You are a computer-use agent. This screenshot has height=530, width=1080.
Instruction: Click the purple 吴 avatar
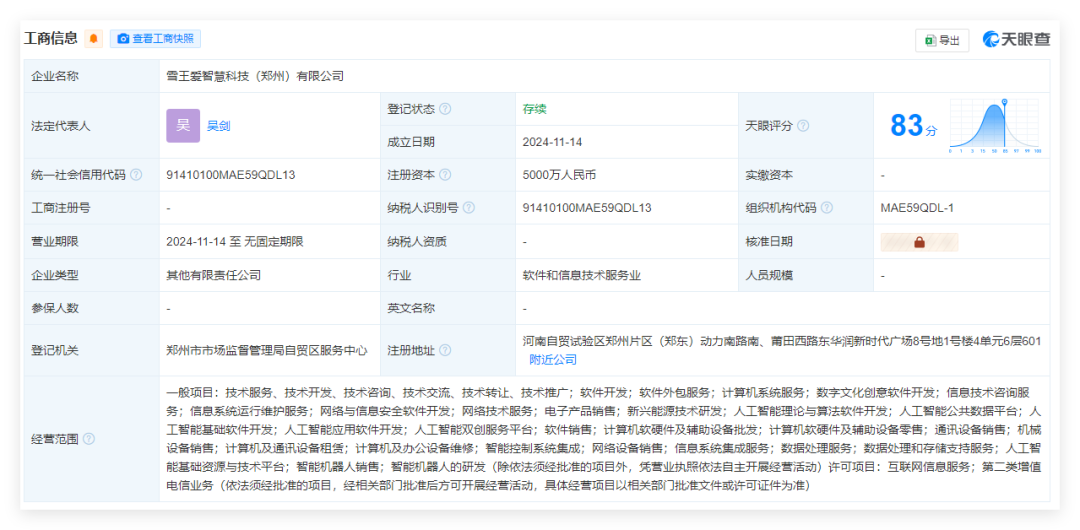[x=183, y=126]
